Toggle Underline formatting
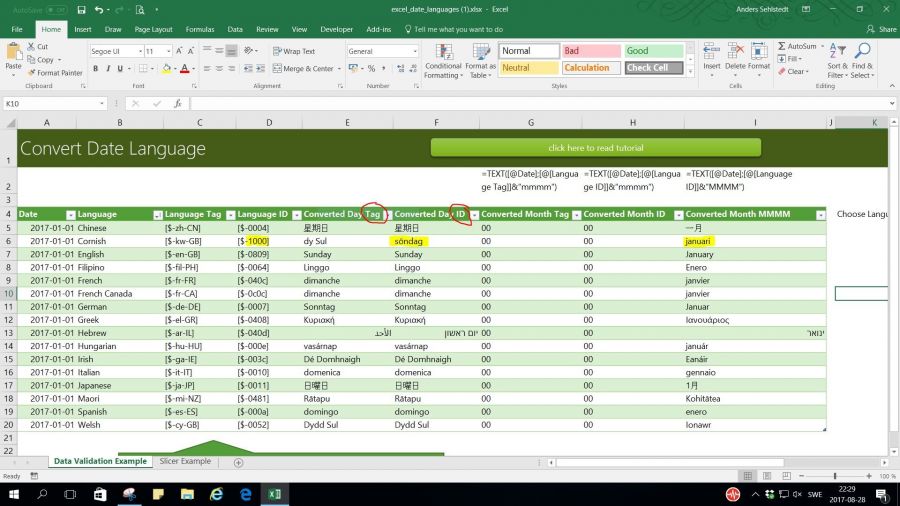The image size is (900, 506). pos(120,68)
